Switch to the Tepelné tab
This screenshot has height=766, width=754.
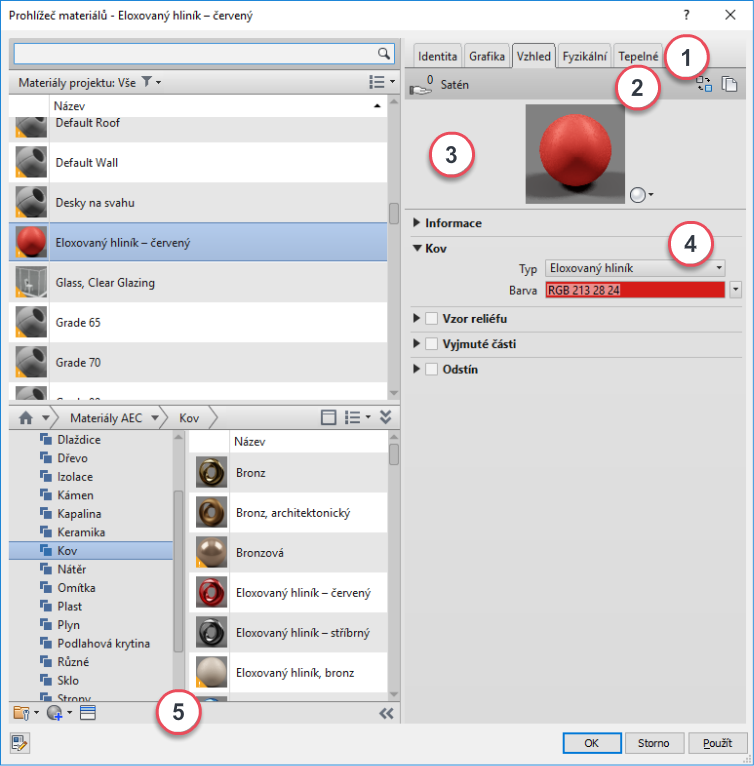[x=638, y=56]
